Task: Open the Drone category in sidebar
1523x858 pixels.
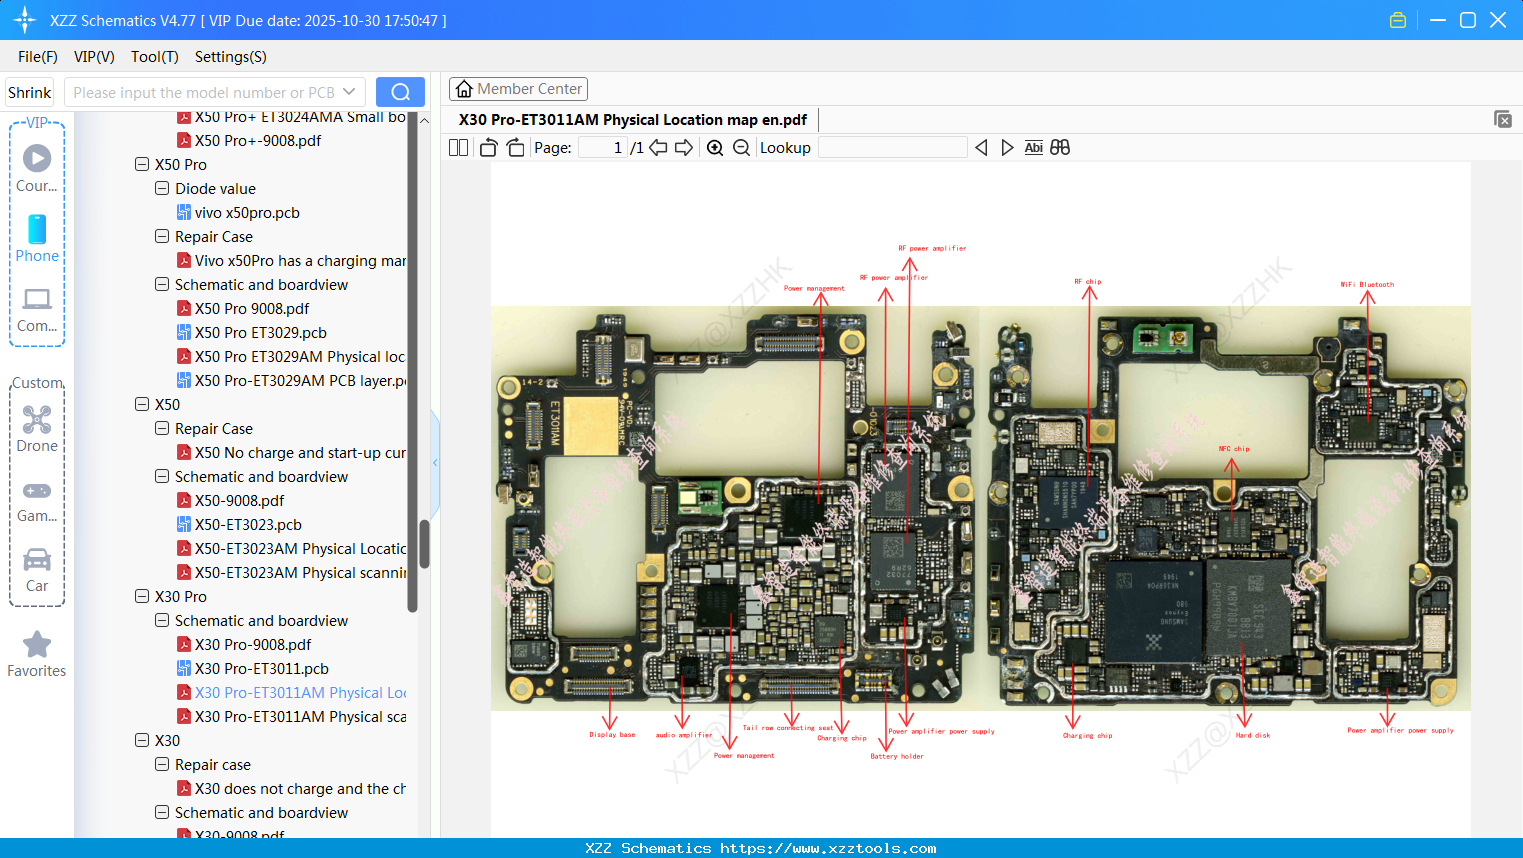Action: click(x=37, y=429)
